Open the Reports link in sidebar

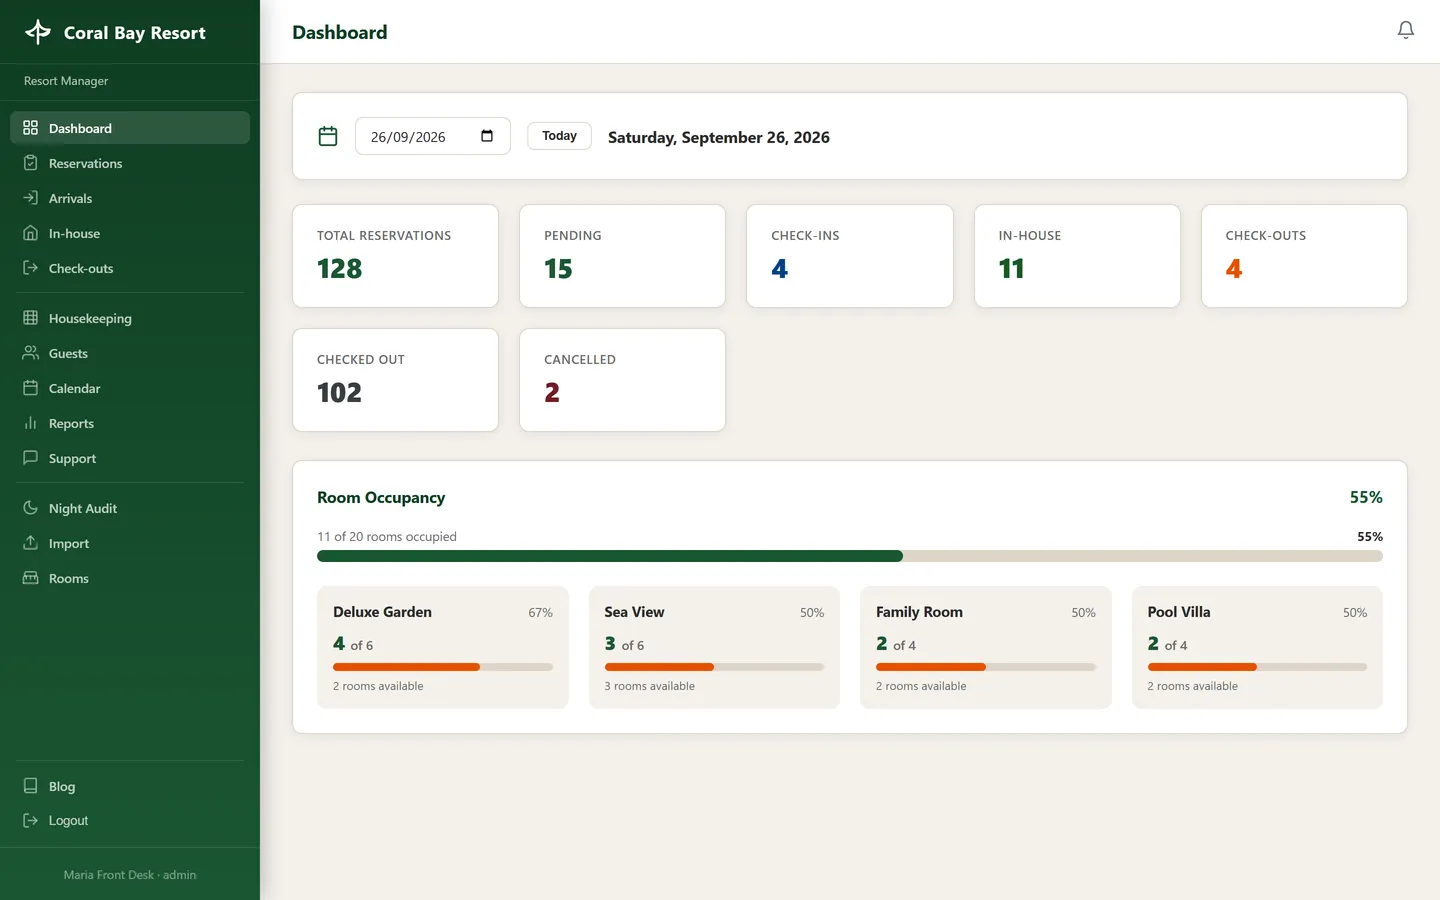tap(130, 423)
